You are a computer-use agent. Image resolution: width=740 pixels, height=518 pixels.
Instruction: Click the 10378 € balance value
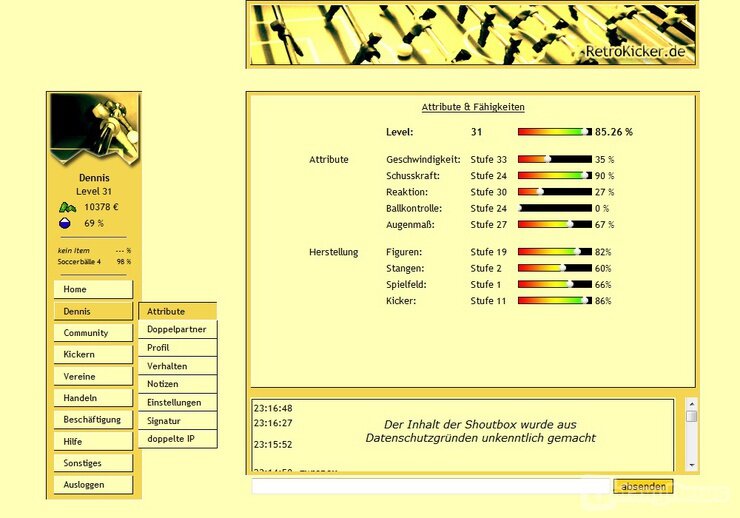[101, 207]
